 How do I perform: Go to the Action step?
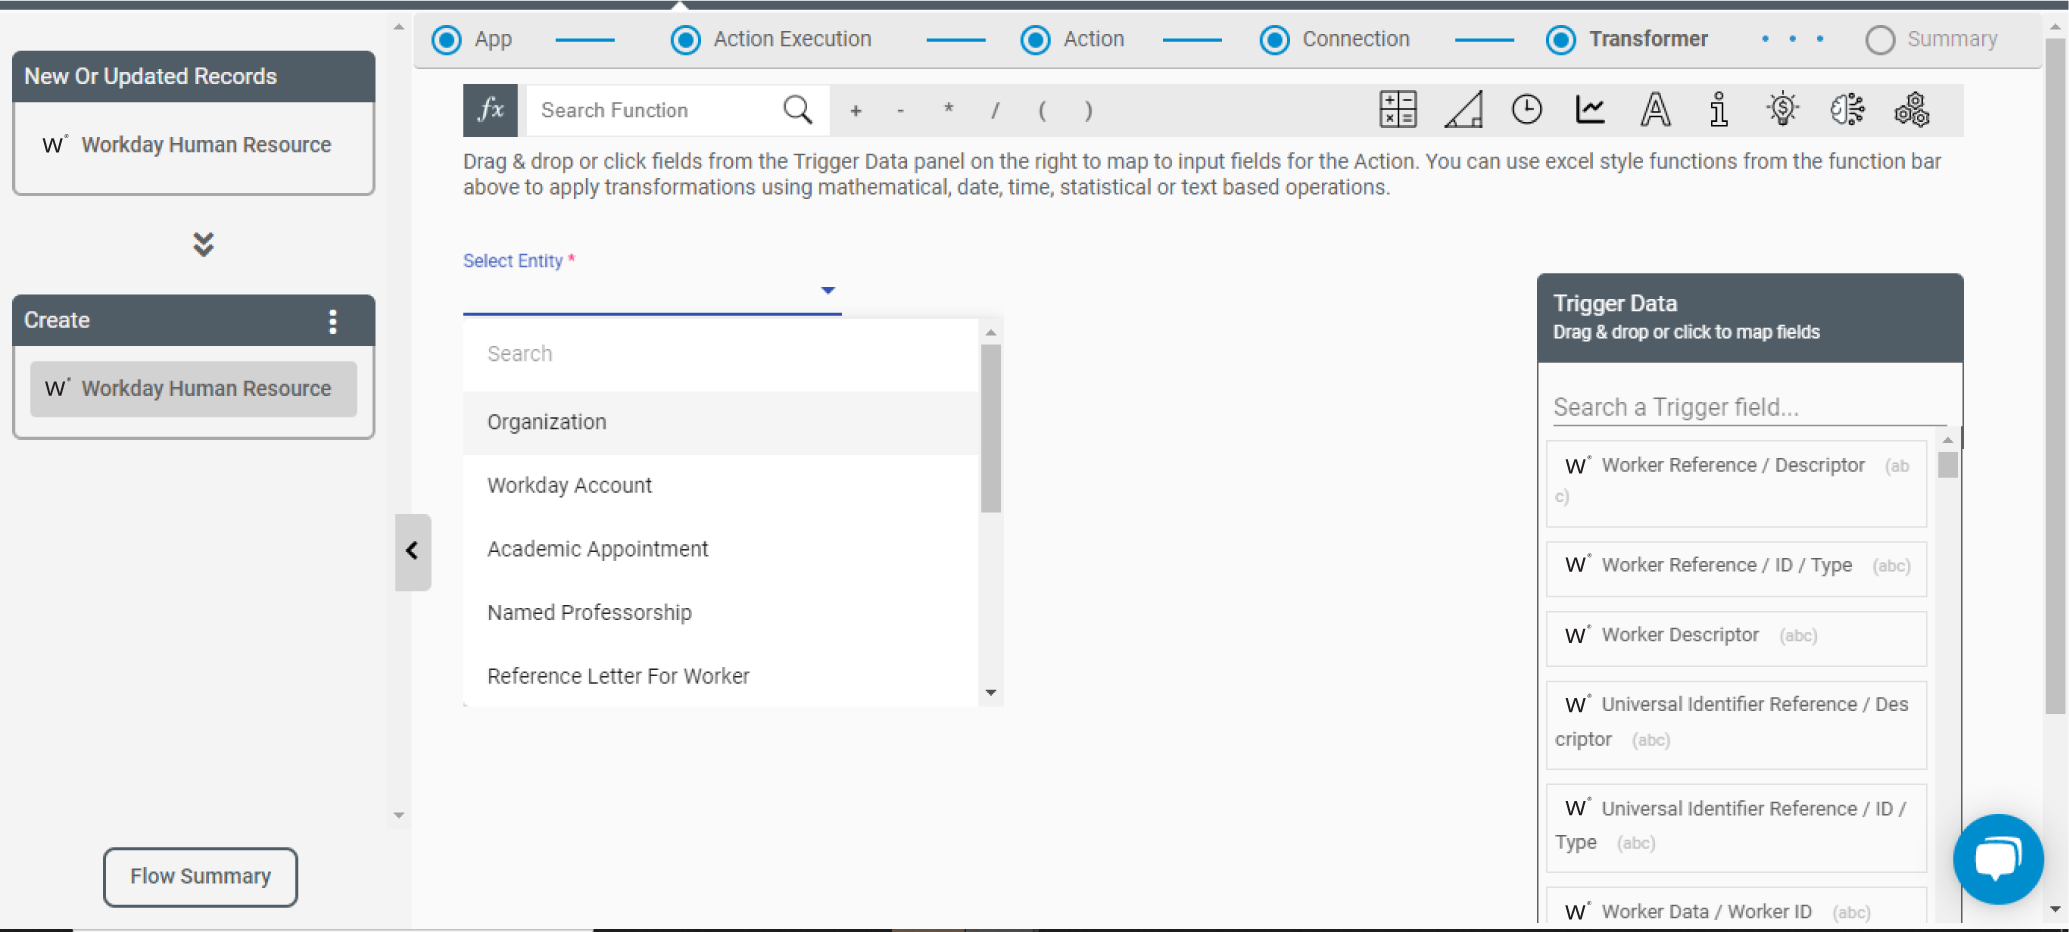[x=1072, y=39]
